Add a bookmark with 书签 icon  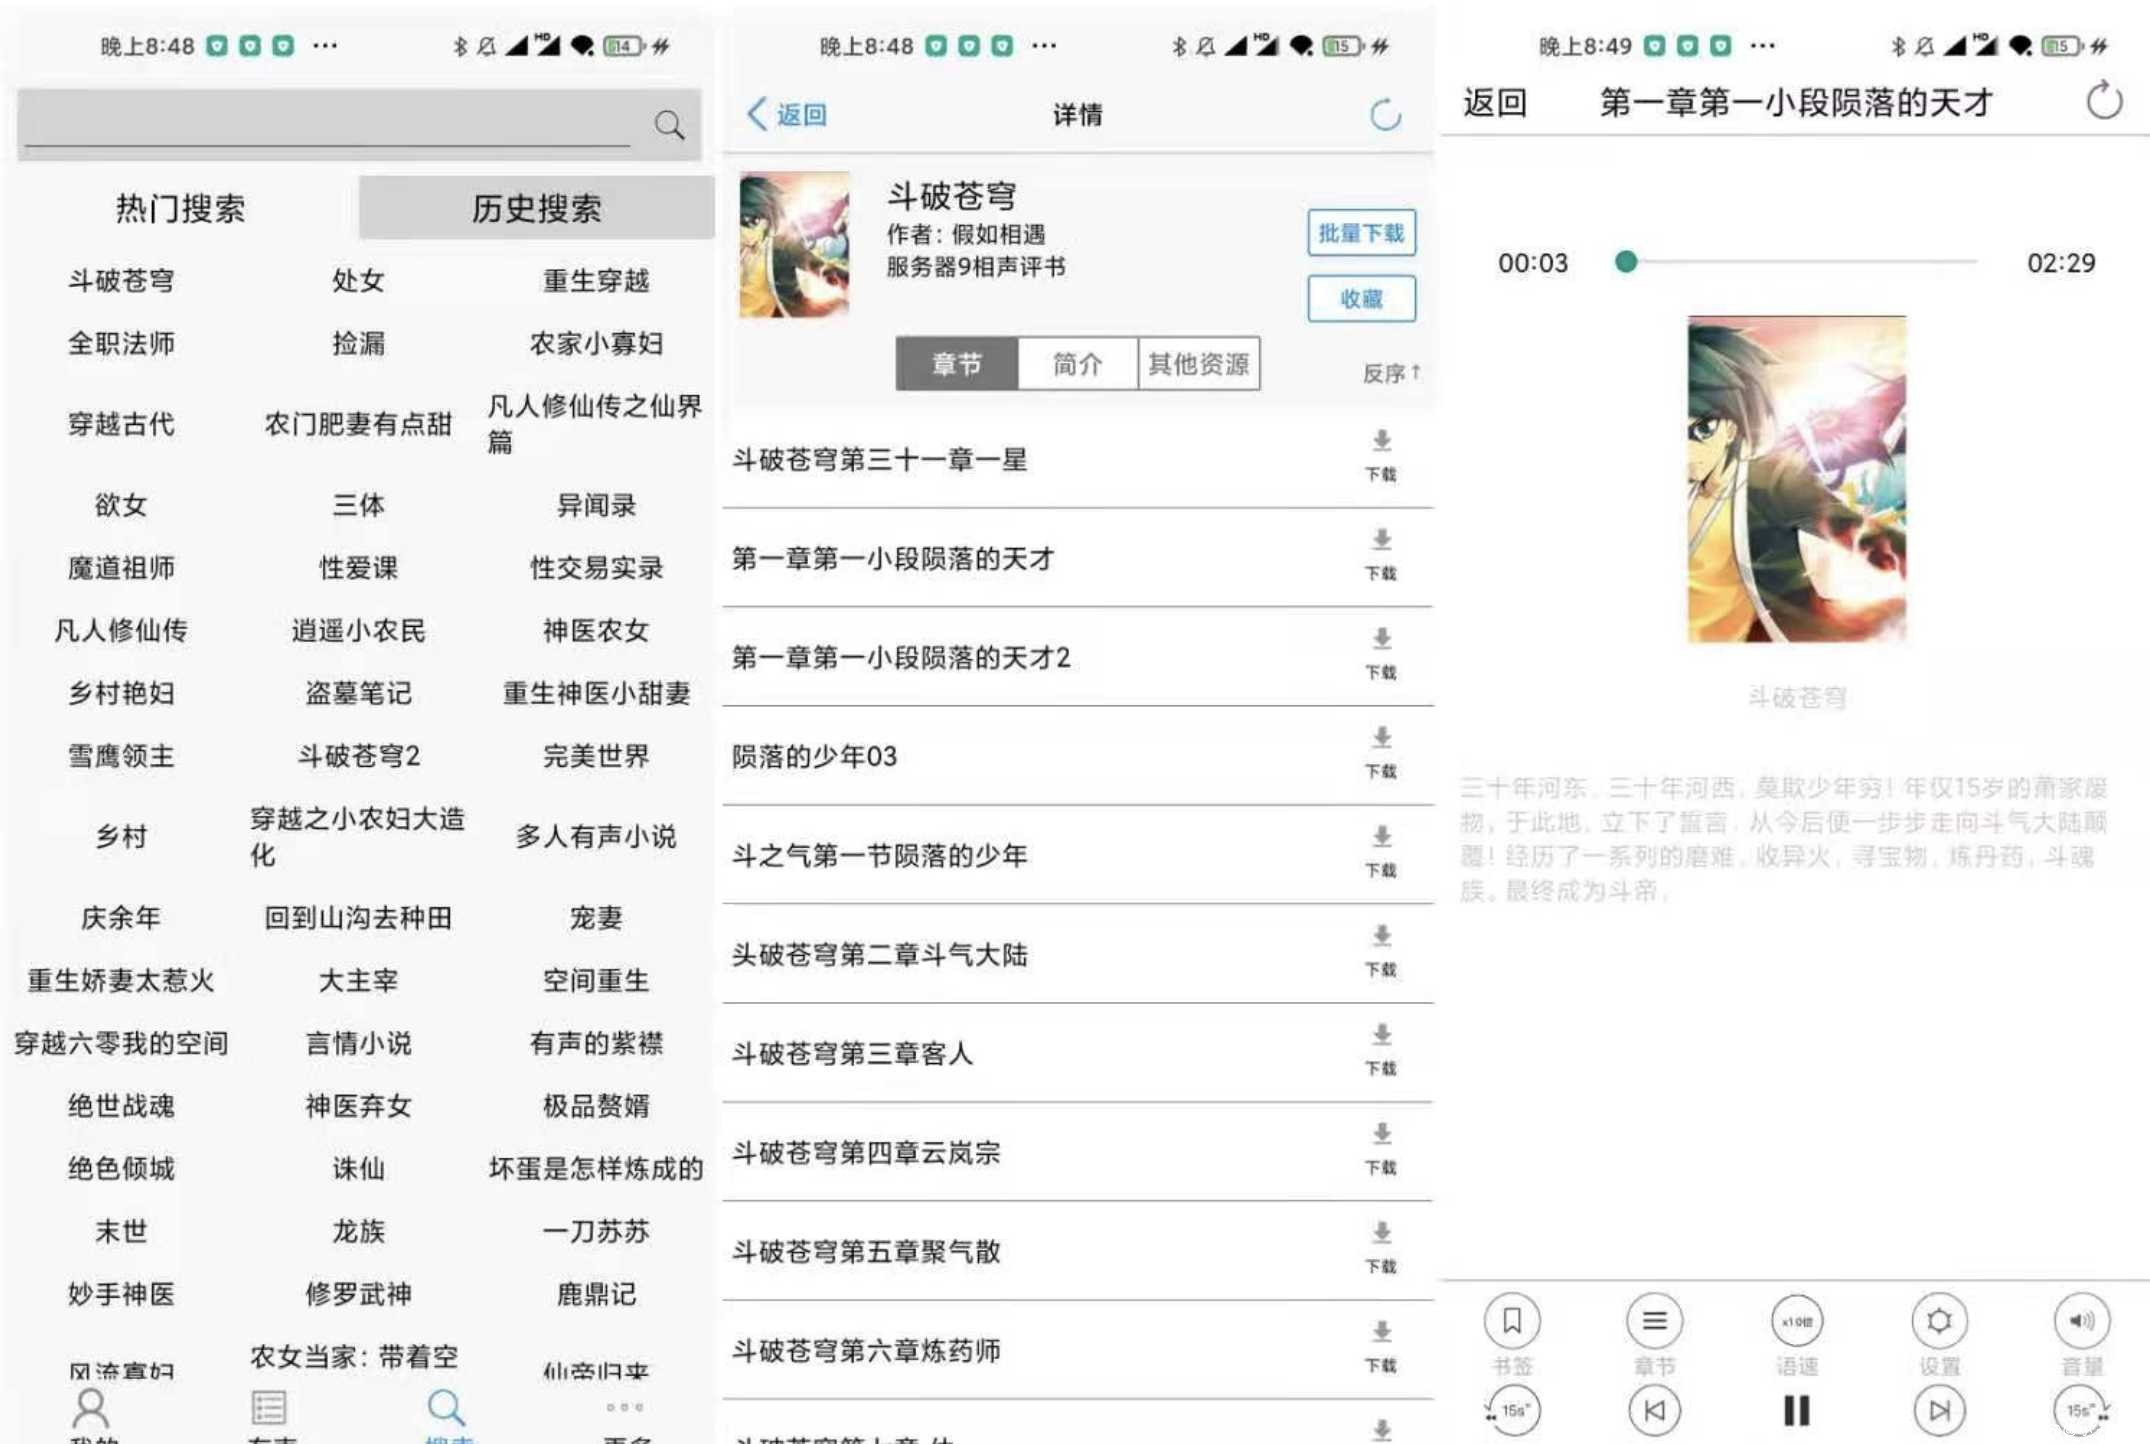1512,1321
